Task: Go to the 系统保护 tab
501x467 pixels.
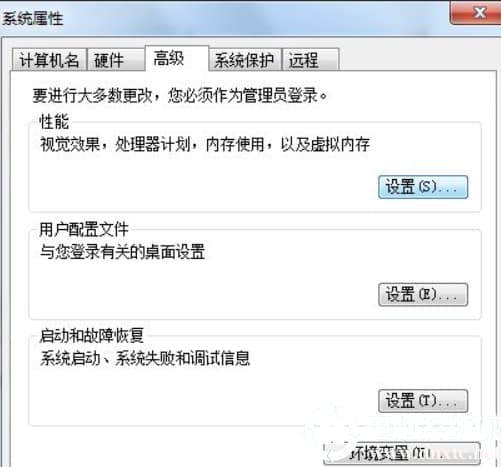Action: [245, 60]
